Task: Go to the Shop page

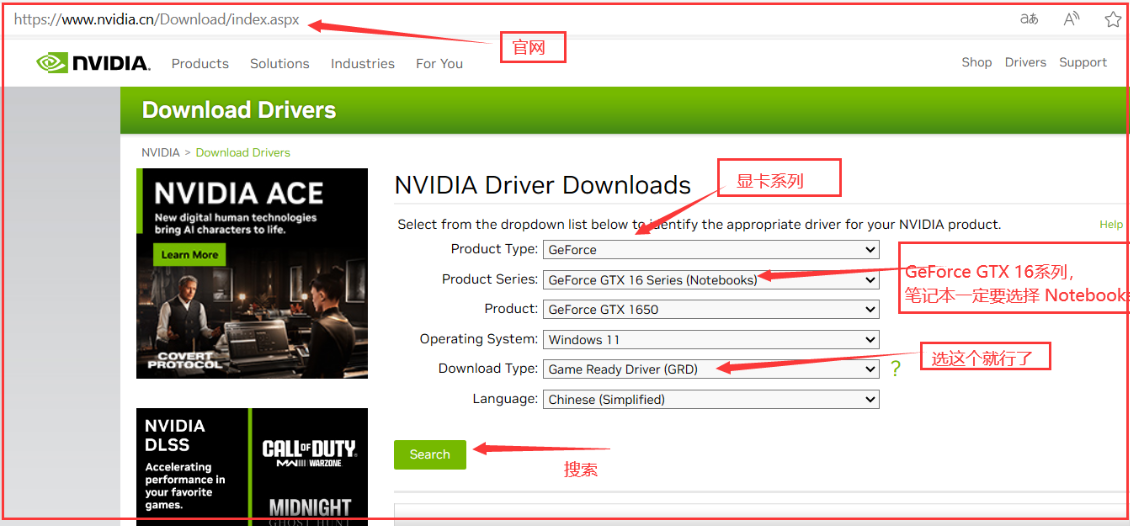Action: point(976,63)
